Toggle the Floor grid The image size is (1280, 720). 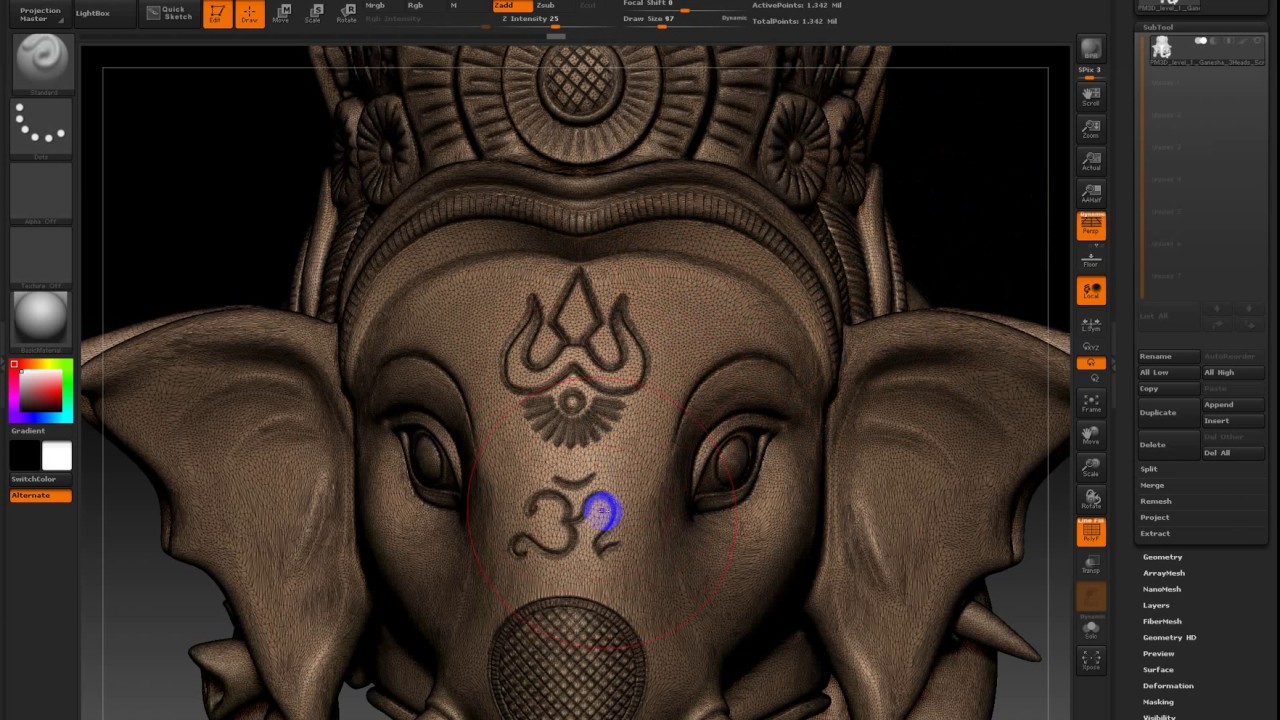pos(1091,260)
